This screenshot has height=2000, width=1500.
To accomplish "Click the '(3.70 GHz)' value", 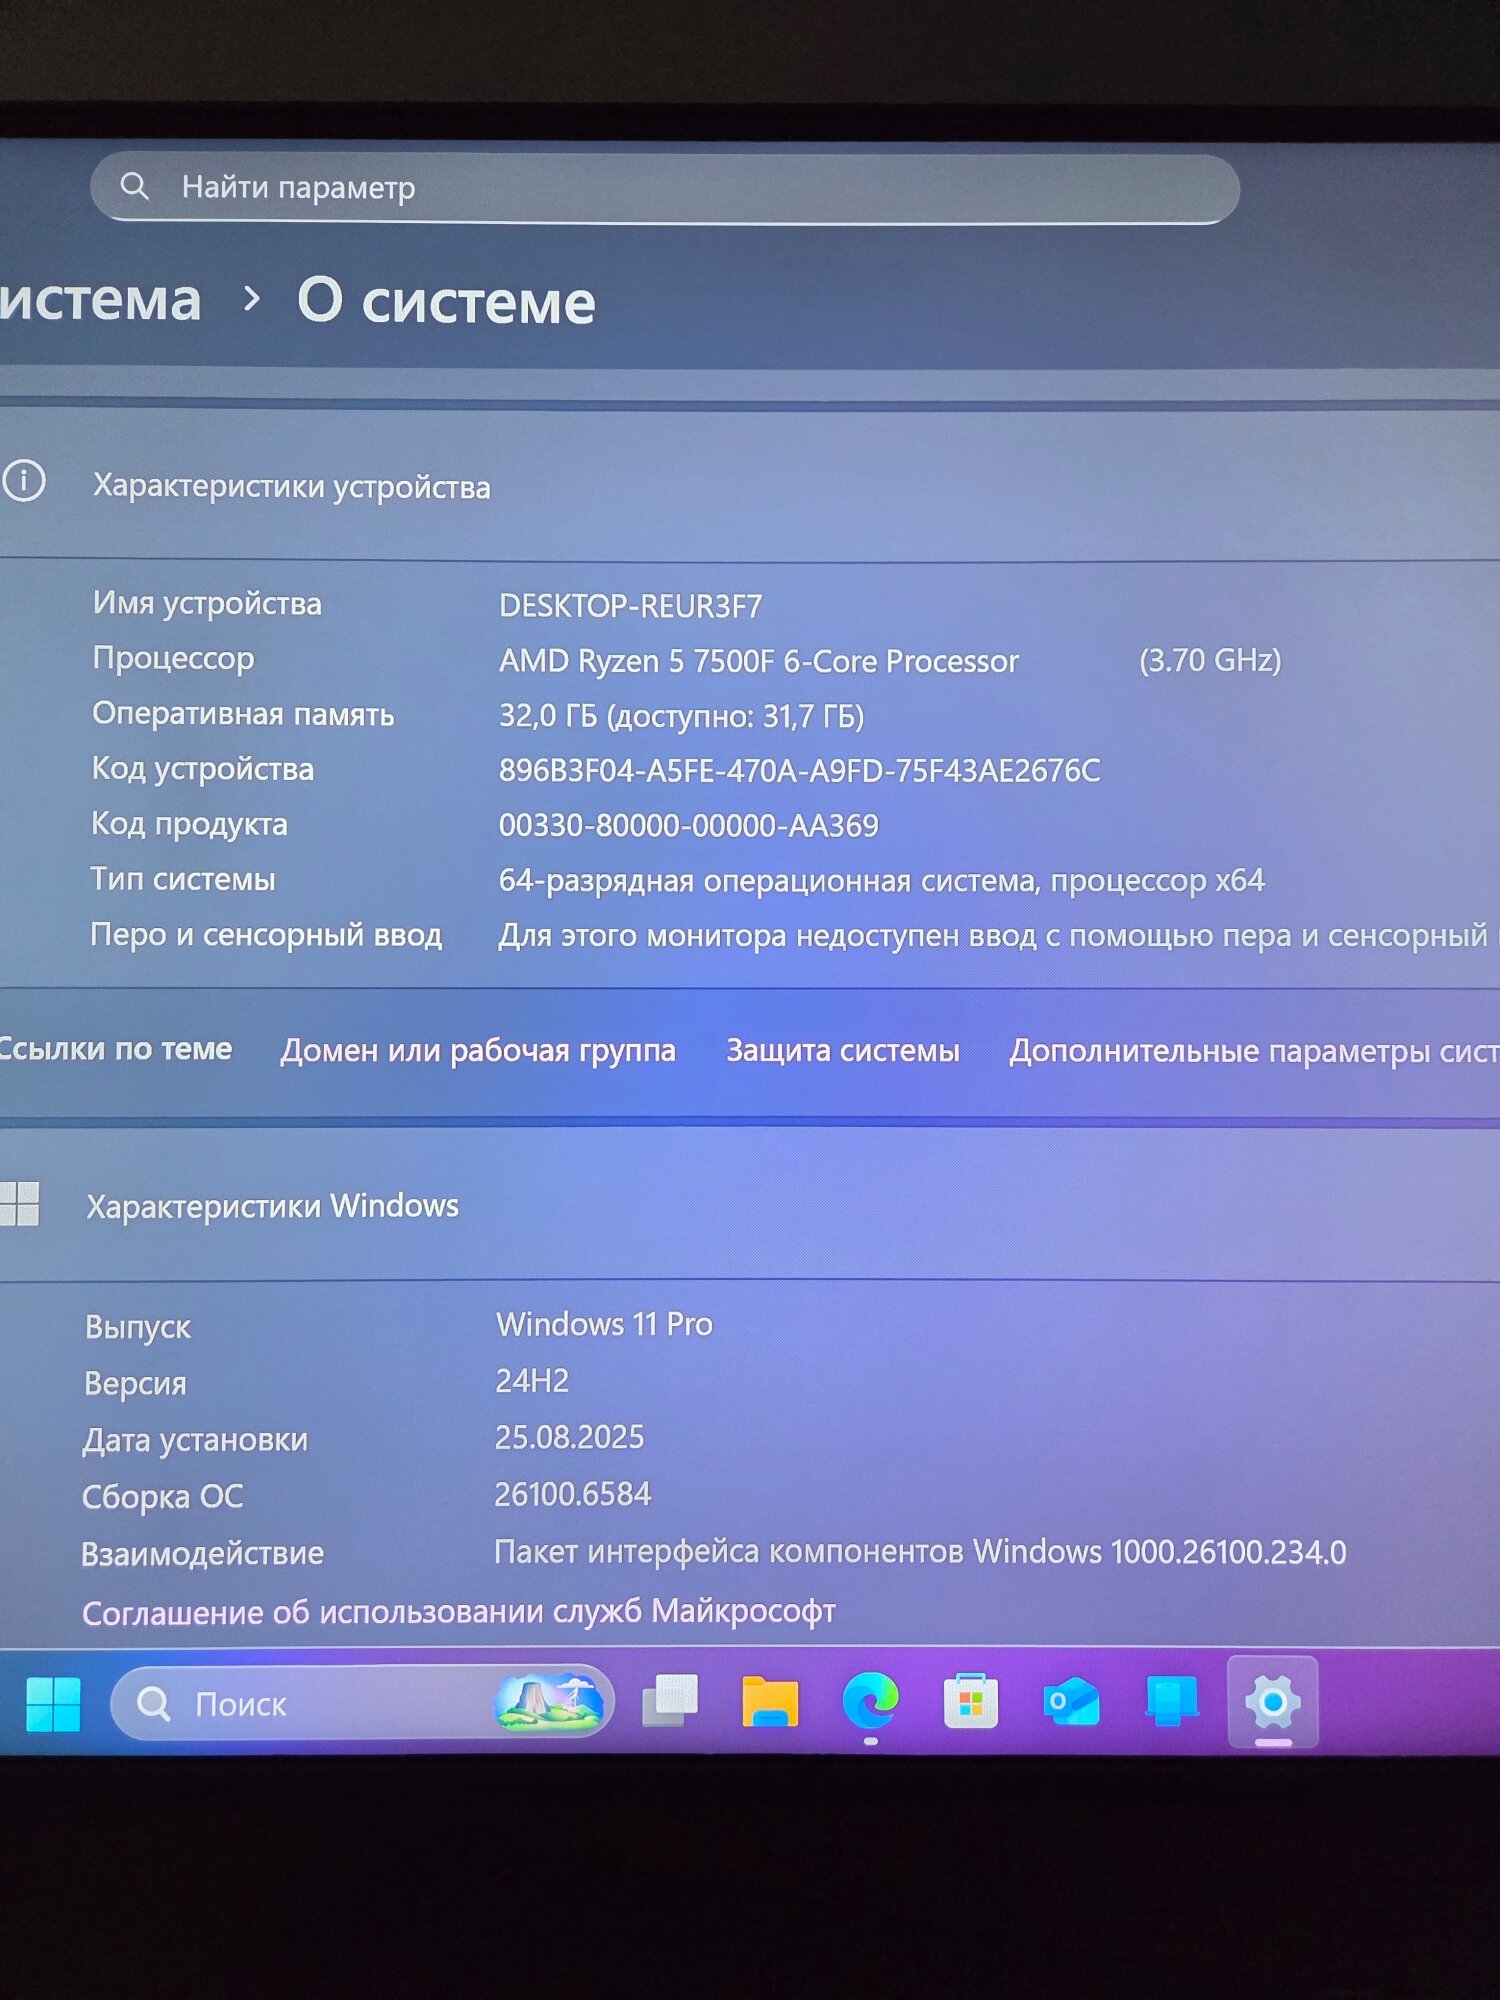I will click(x=1210, y=660).
